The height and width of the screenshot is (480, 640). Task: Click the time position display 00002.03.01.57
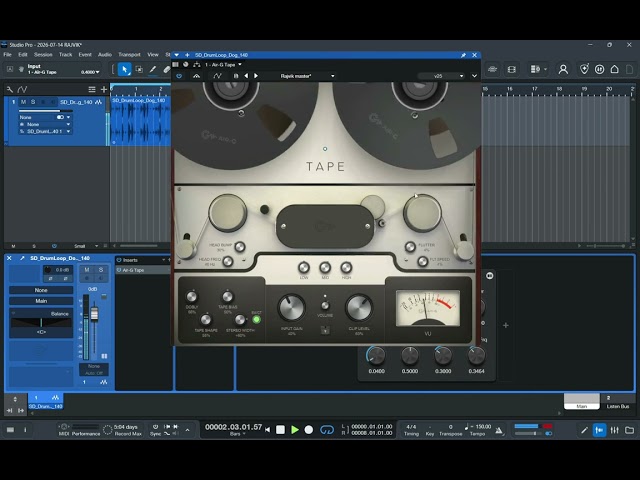[233, 427]
